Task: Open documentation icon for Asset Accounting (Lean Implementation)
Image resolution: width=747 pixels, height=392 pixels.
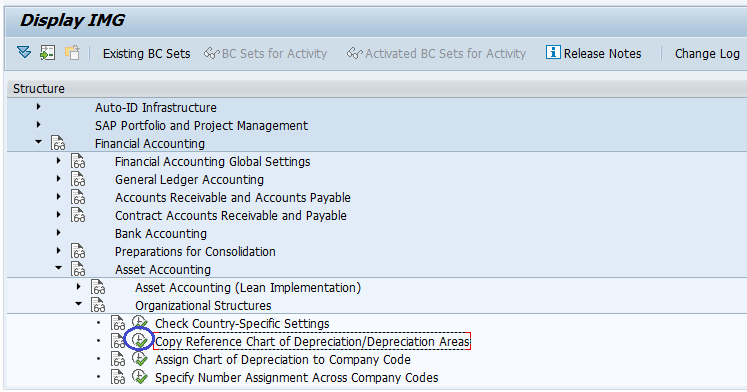Action: 98,287
